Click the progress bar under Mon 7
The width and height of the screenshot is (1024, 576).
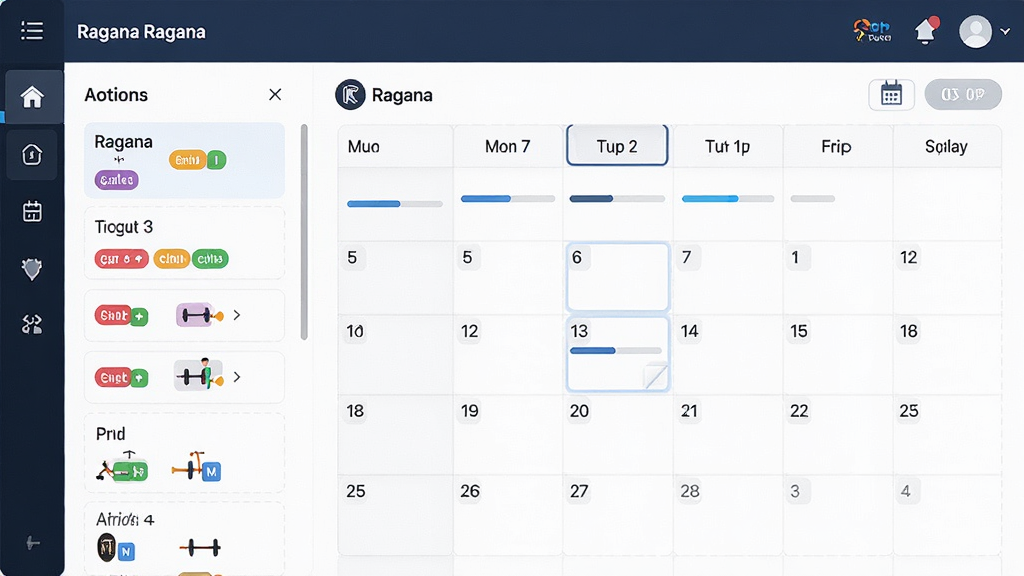point(507,199)
